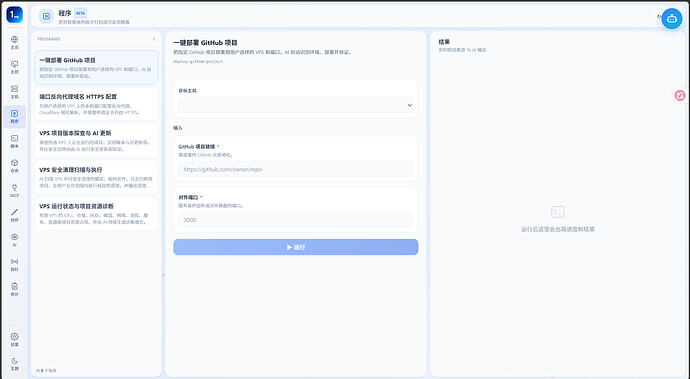Click the 程序 page title text
This screenshot has height=379, width=690.
click(x=65, y=13)
